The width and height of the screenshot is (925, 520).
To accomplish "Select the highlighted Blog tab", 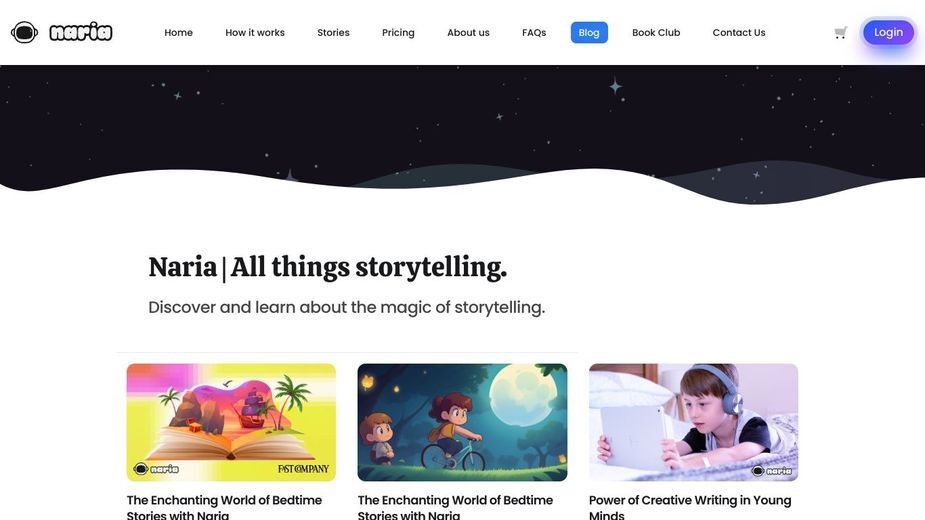I will 589,32.
